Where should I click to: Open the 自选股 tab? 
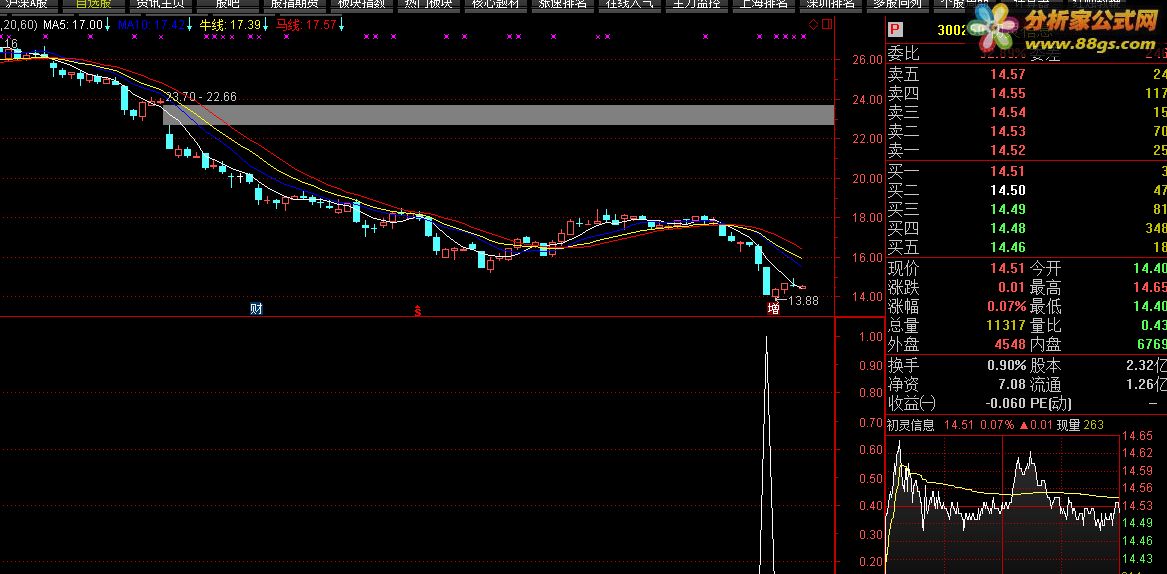point(93,4)
